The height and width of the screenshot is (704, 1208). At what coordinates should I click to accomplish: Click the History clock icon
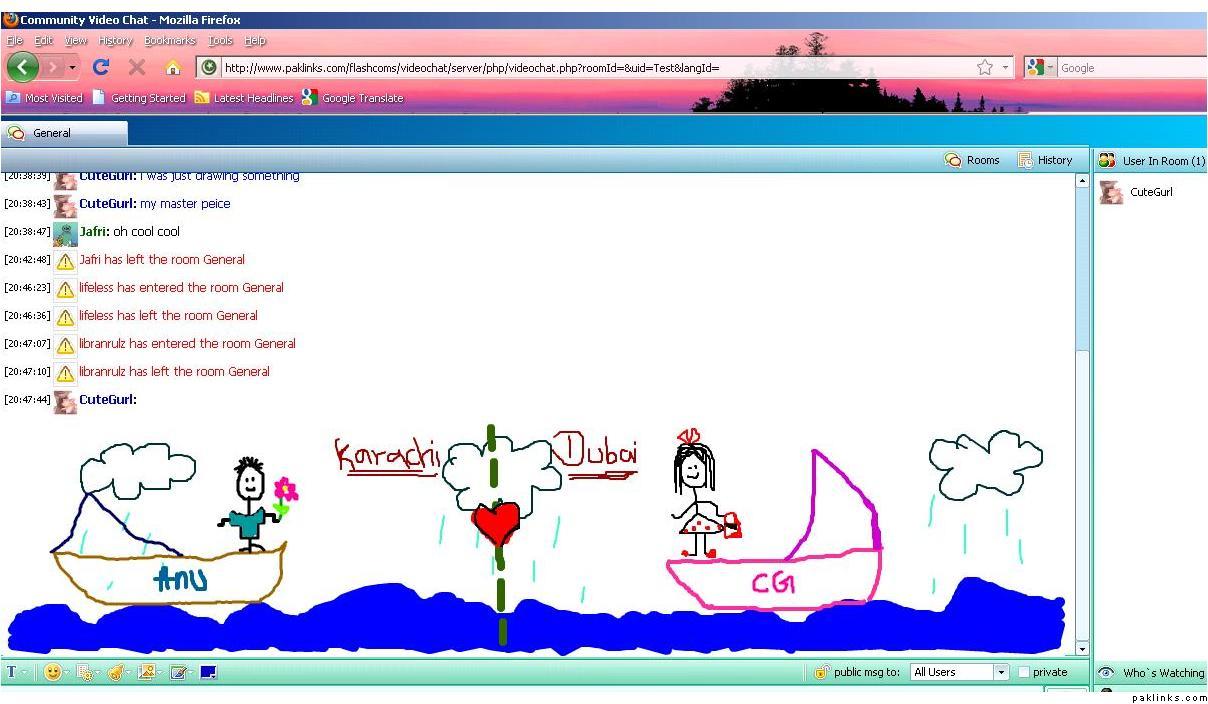(1025, 160)
